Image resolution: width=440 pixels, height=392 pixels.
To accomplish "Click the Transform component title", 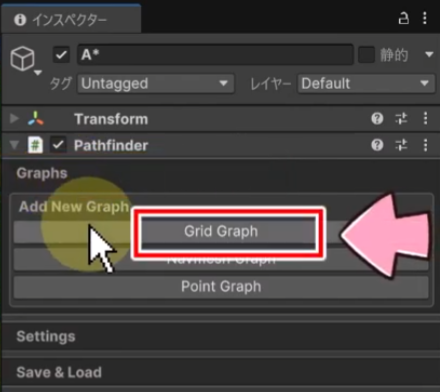I will [111, 119].
